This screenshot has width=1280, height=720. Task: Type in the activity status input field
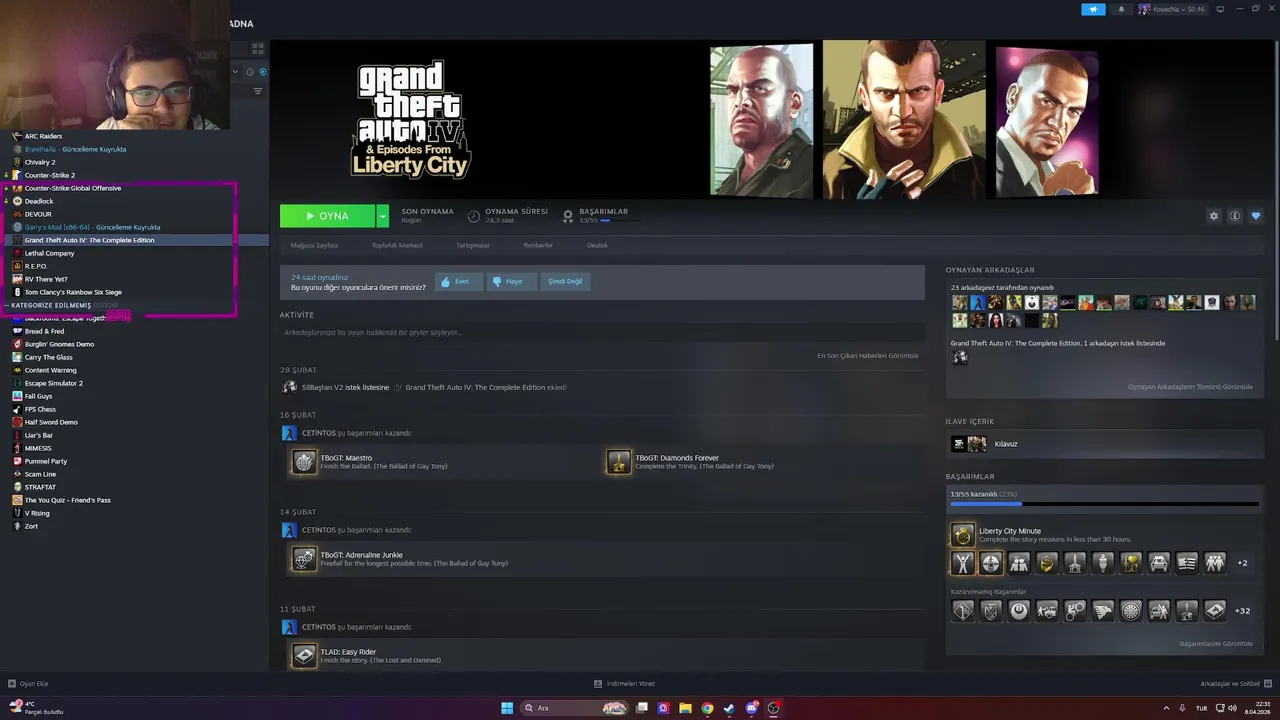coord(602,332)
